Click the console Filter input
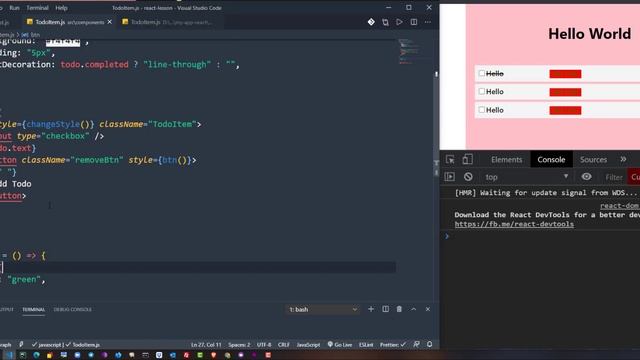 pyautogui.click(x=614, y=177)
